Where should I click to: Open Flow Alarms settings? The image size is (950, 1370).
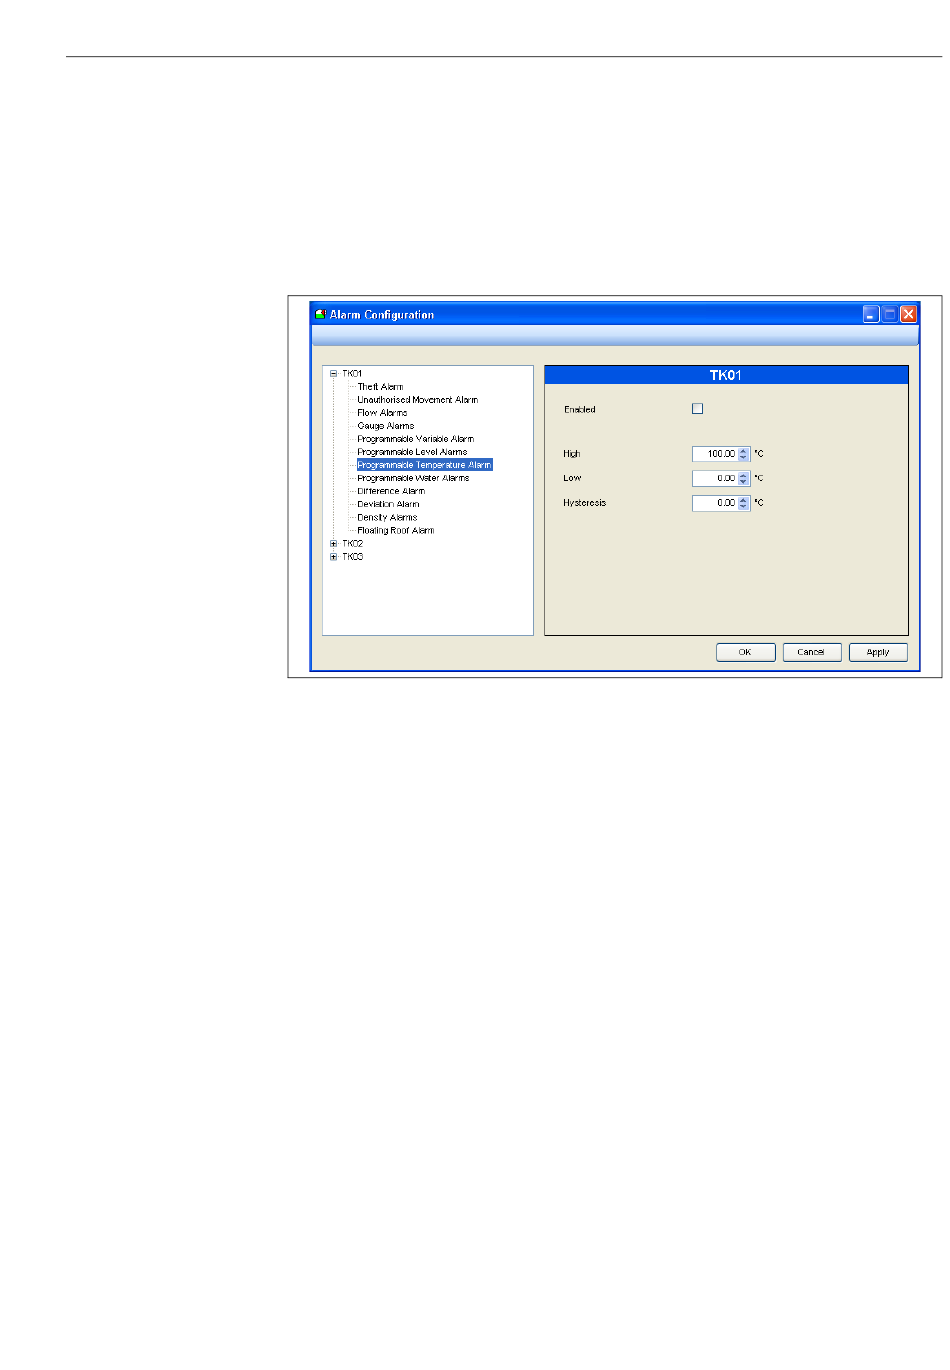click(x=382, y=413)
